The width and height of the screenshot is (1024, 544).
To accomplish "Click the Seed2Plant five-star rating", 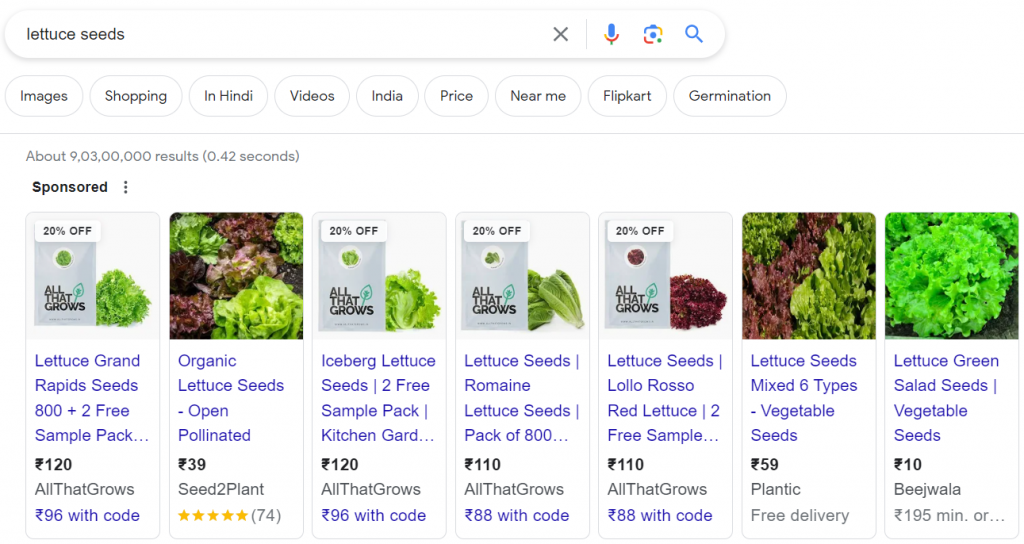I will (x=211, y=516).
